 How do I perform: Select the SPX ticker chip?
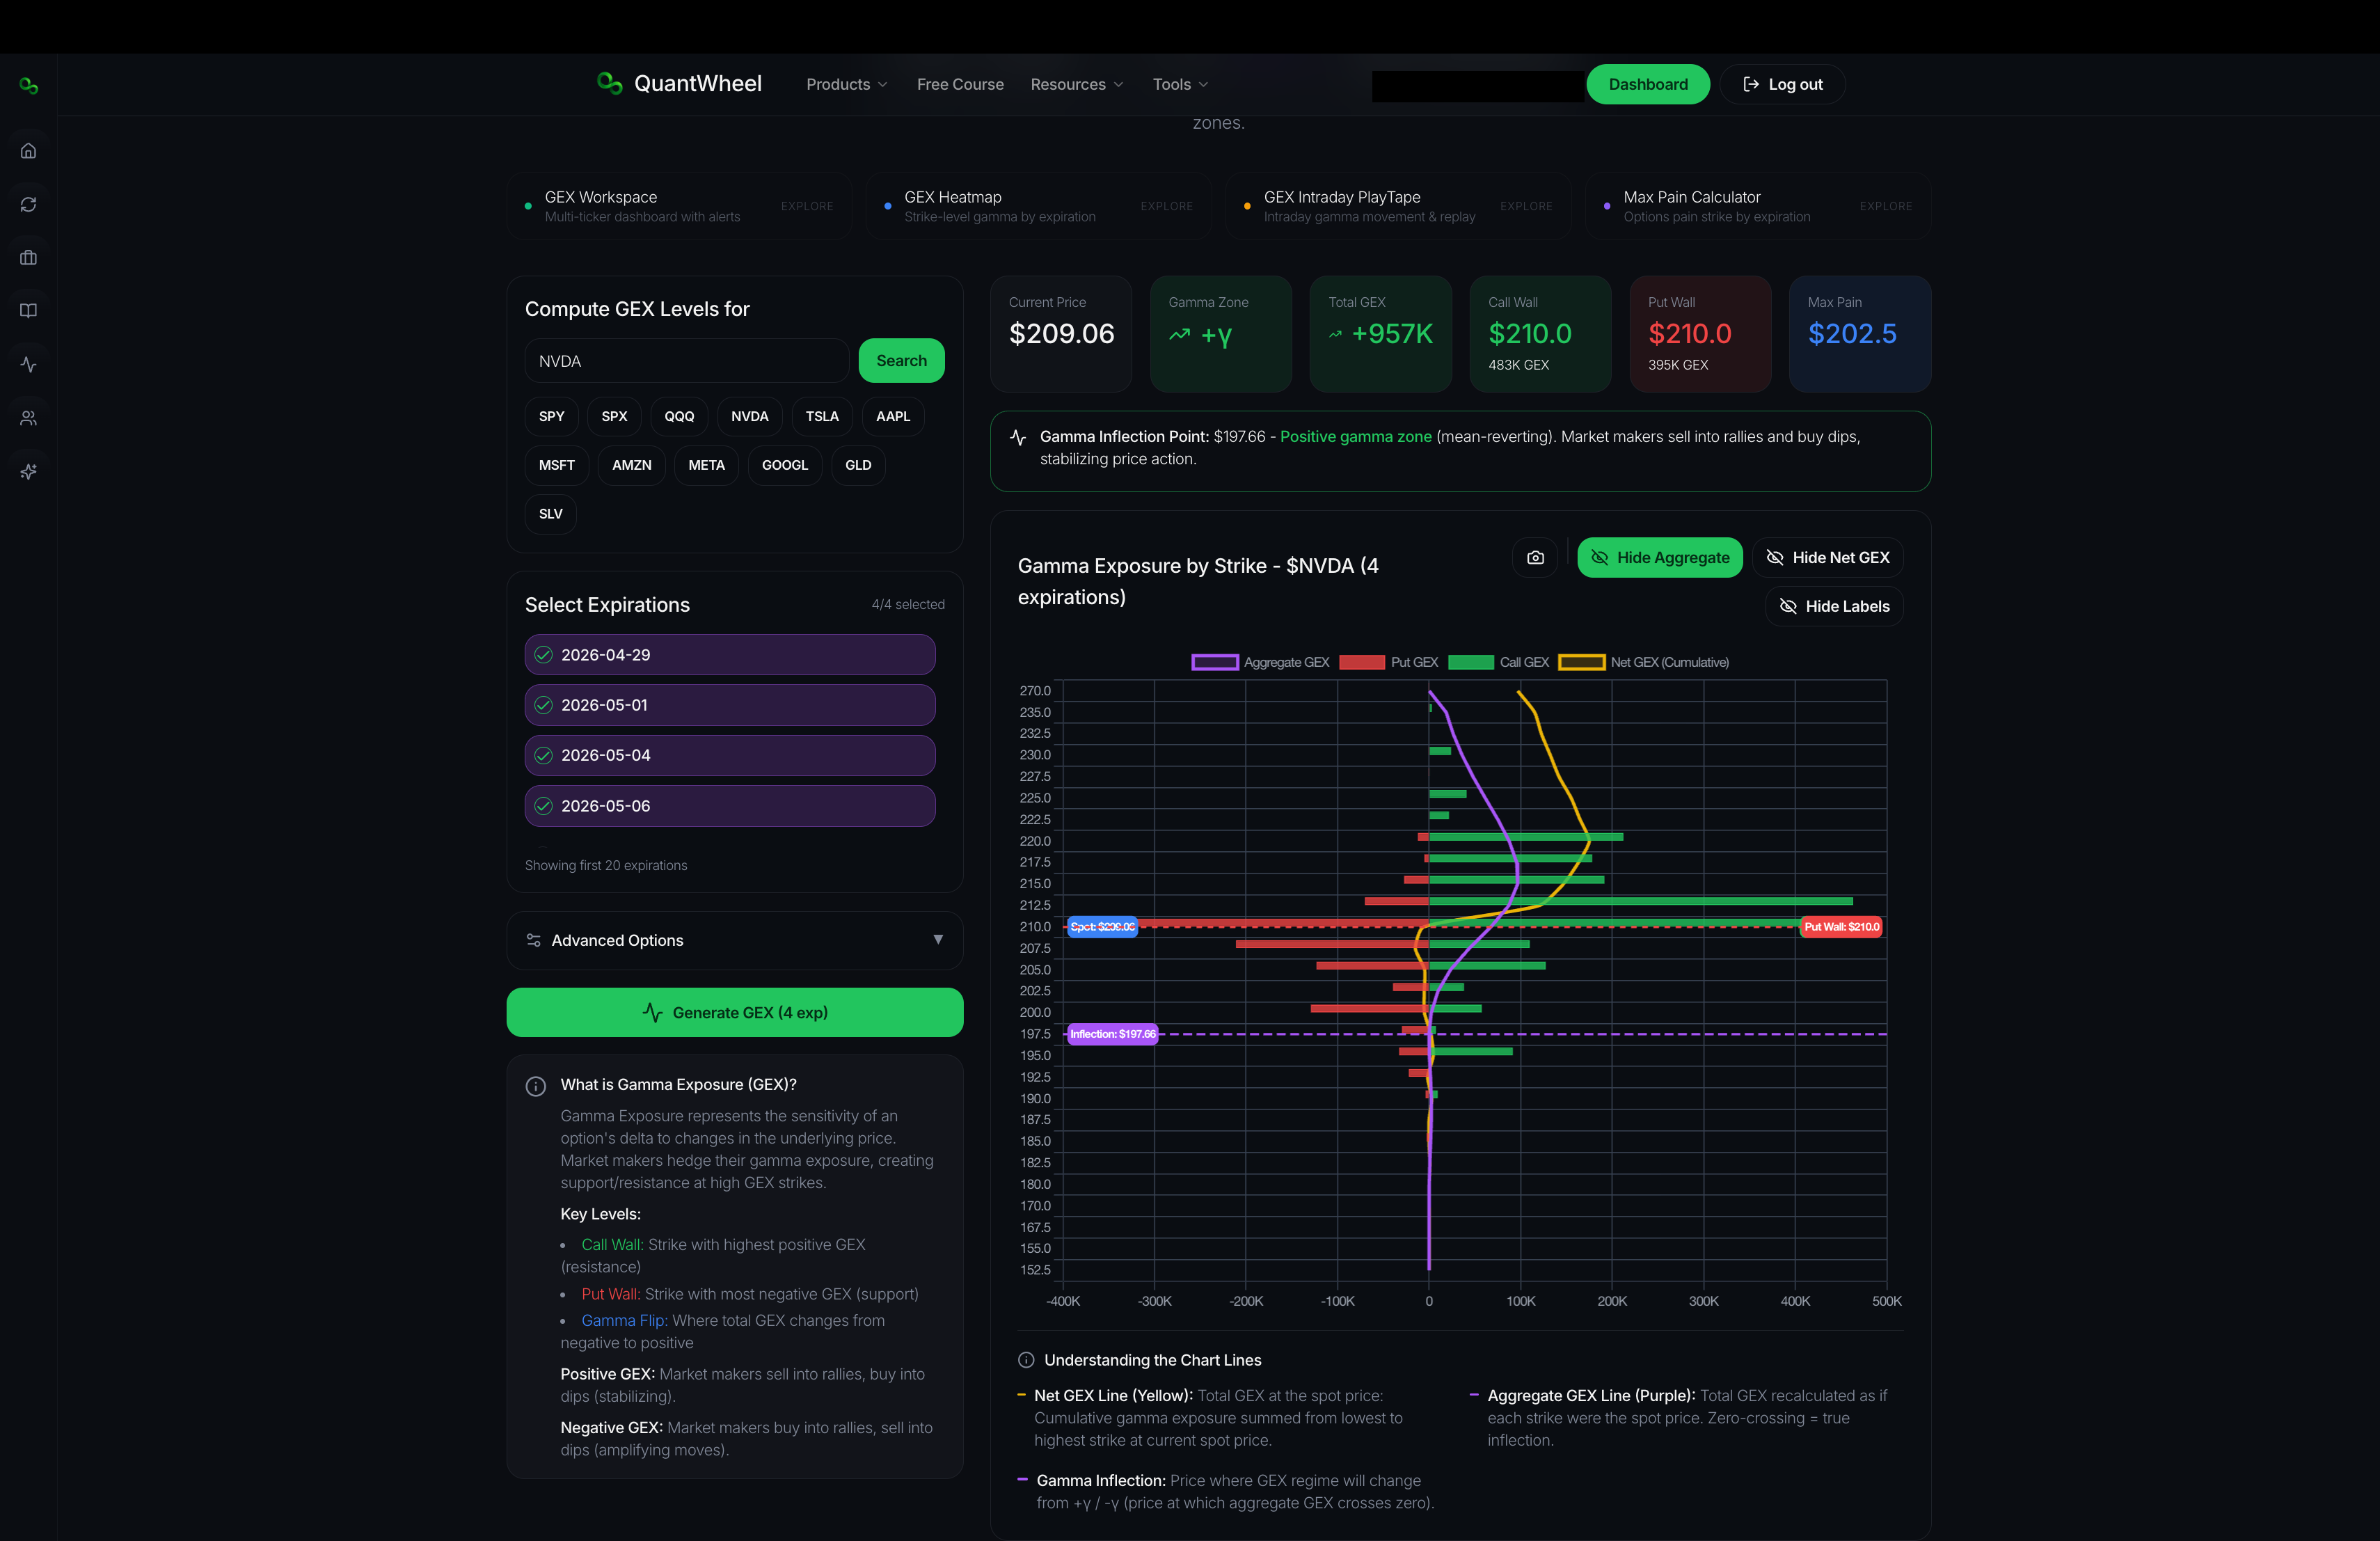click(x=615, y=416)
